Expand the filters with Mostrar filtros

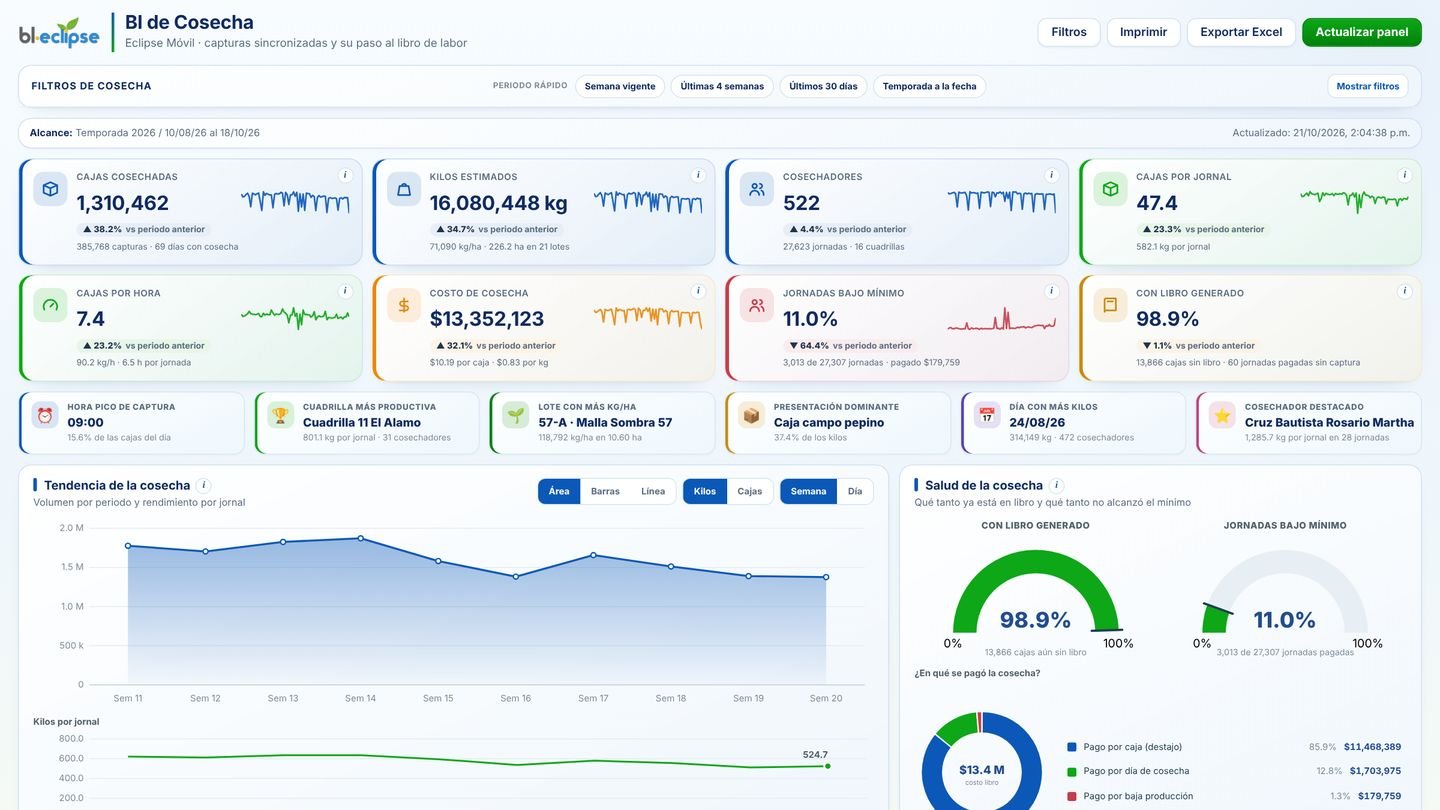click(1368, 86)
